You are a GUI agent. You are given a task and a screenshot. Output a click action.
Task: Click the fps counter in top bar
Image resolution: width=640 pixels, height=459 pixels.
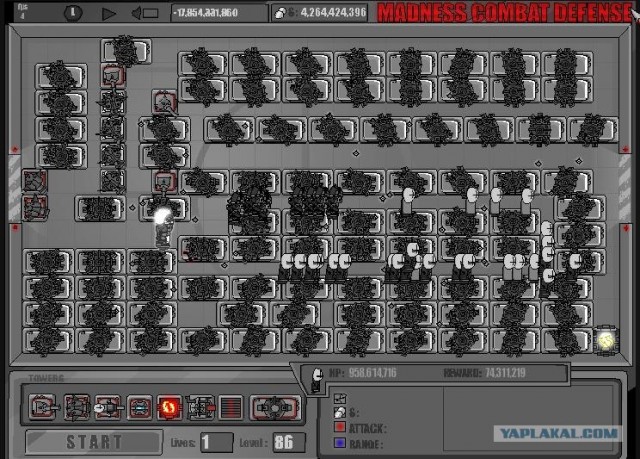[x=22, y=11]
